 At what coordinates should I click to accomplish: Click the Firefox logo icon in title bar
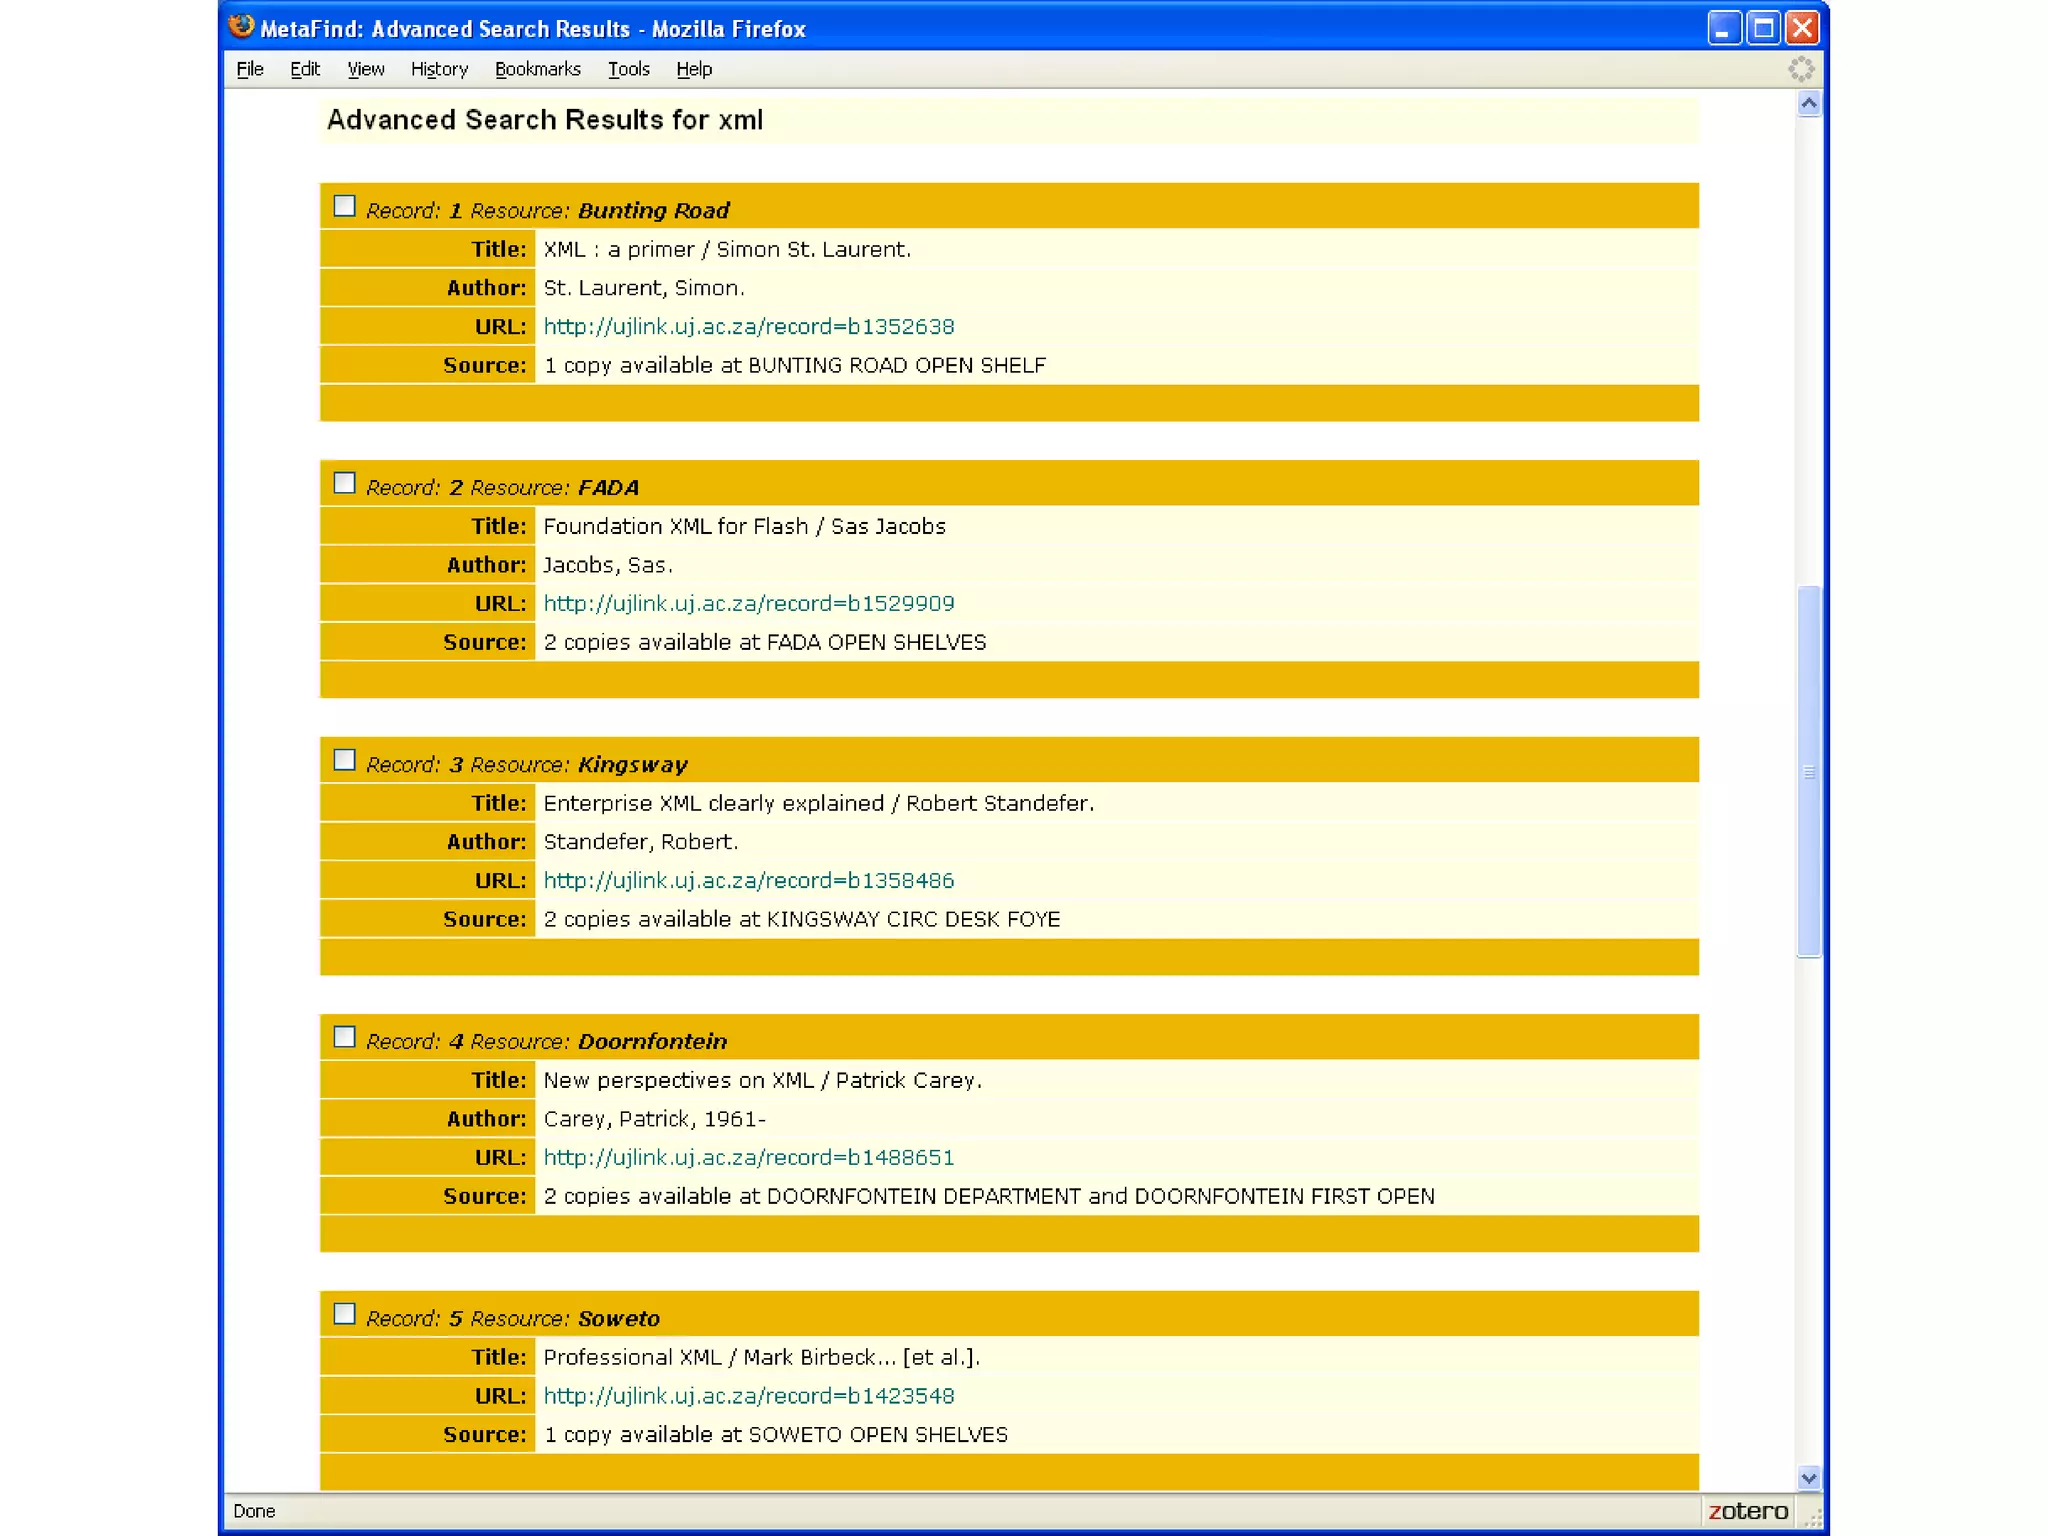click(x=241, y=27)
